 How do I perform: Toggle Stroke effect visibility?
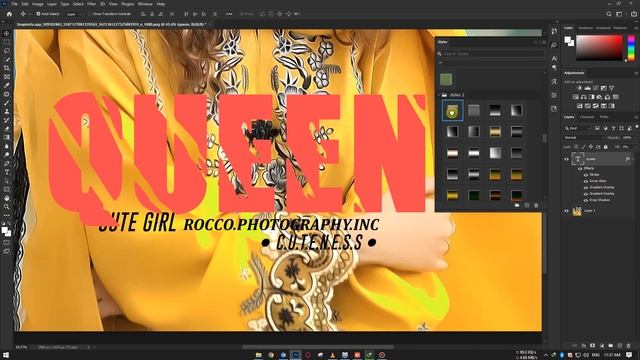pyautogui.click(x=586, y=175)
